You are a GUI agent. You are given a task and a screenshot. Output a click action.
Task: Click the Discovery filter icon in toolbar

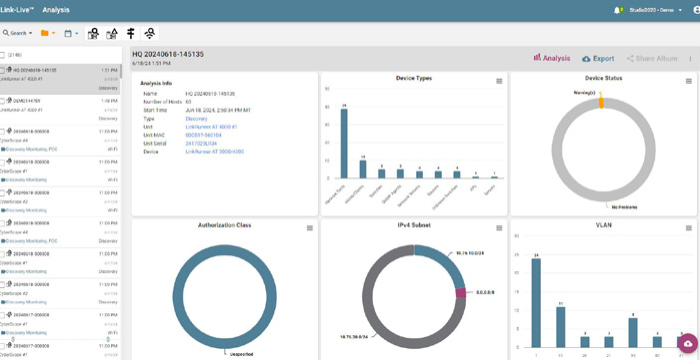[x=93, y=33]
